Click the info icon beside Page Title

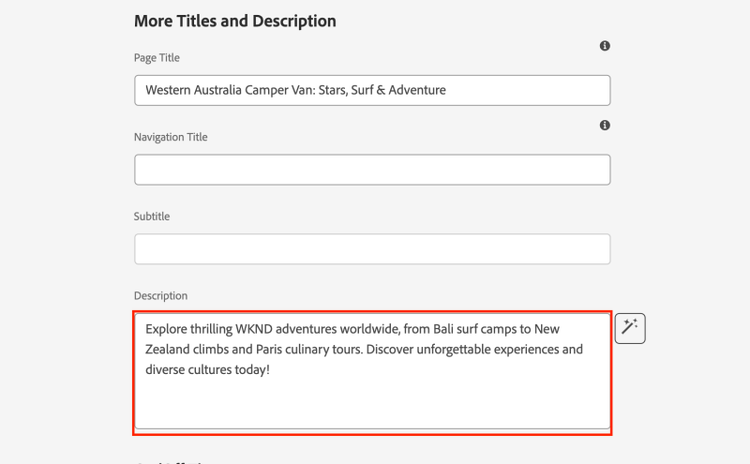pos(605,46)
